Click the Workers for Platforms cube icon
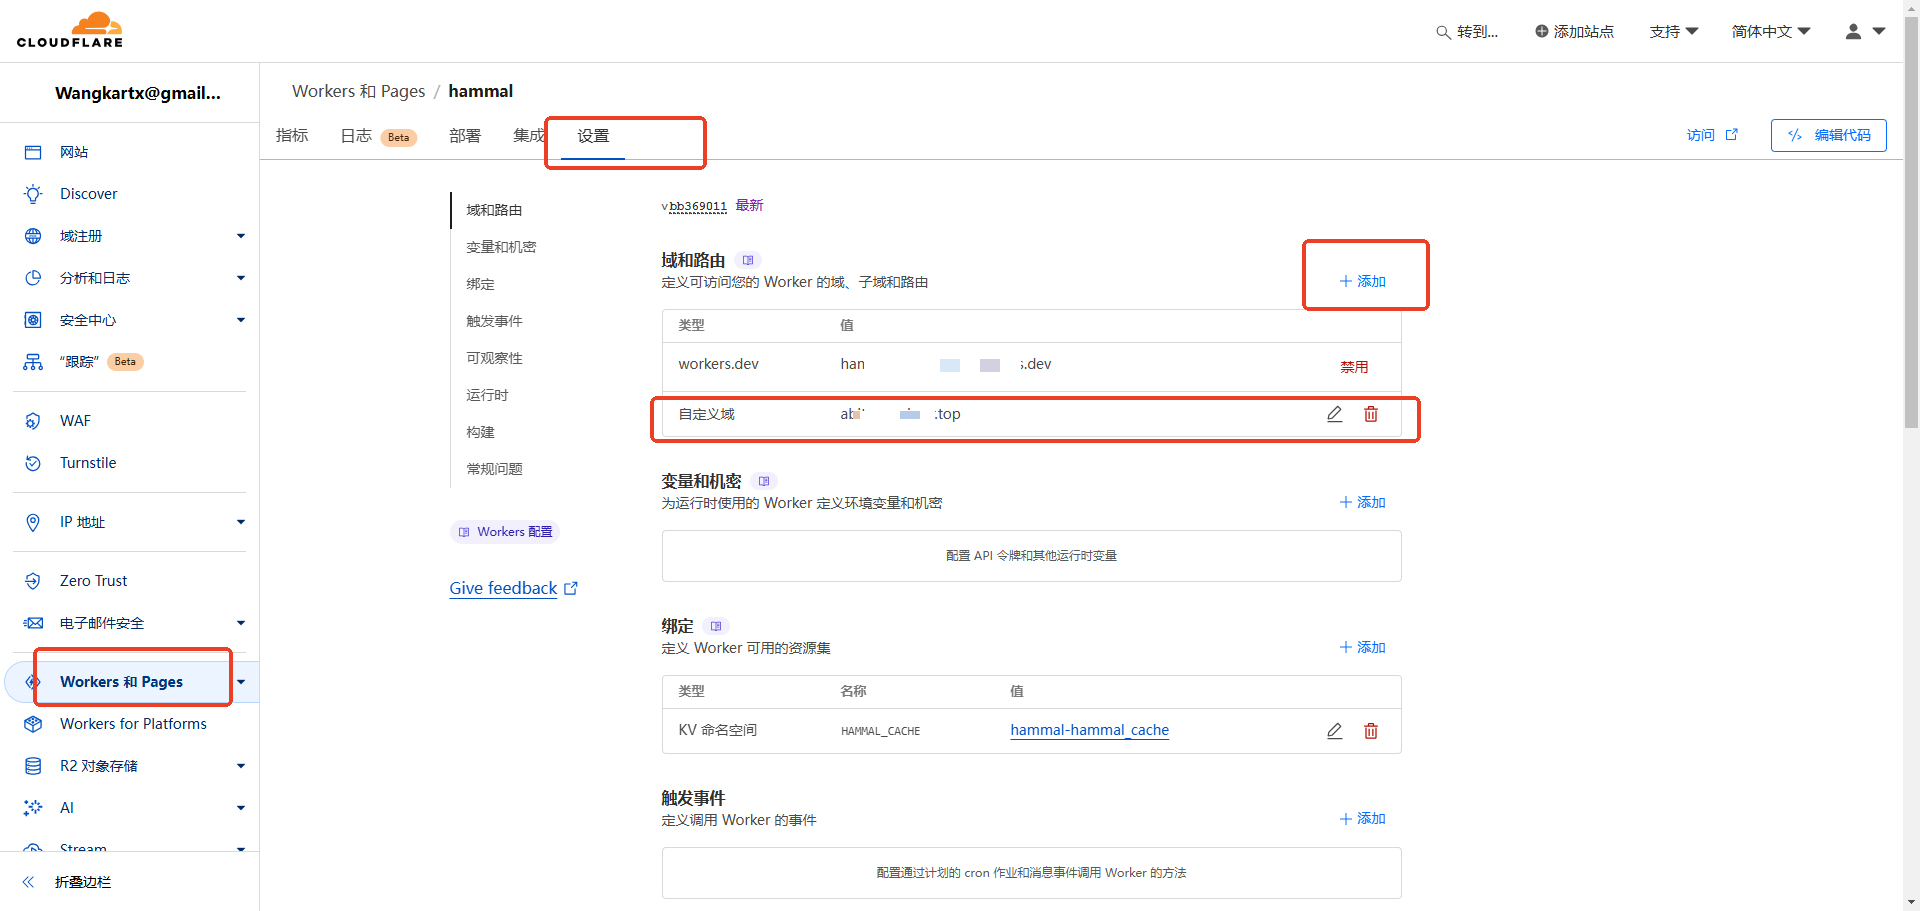 pyautogui.click(x=33, y=724)
